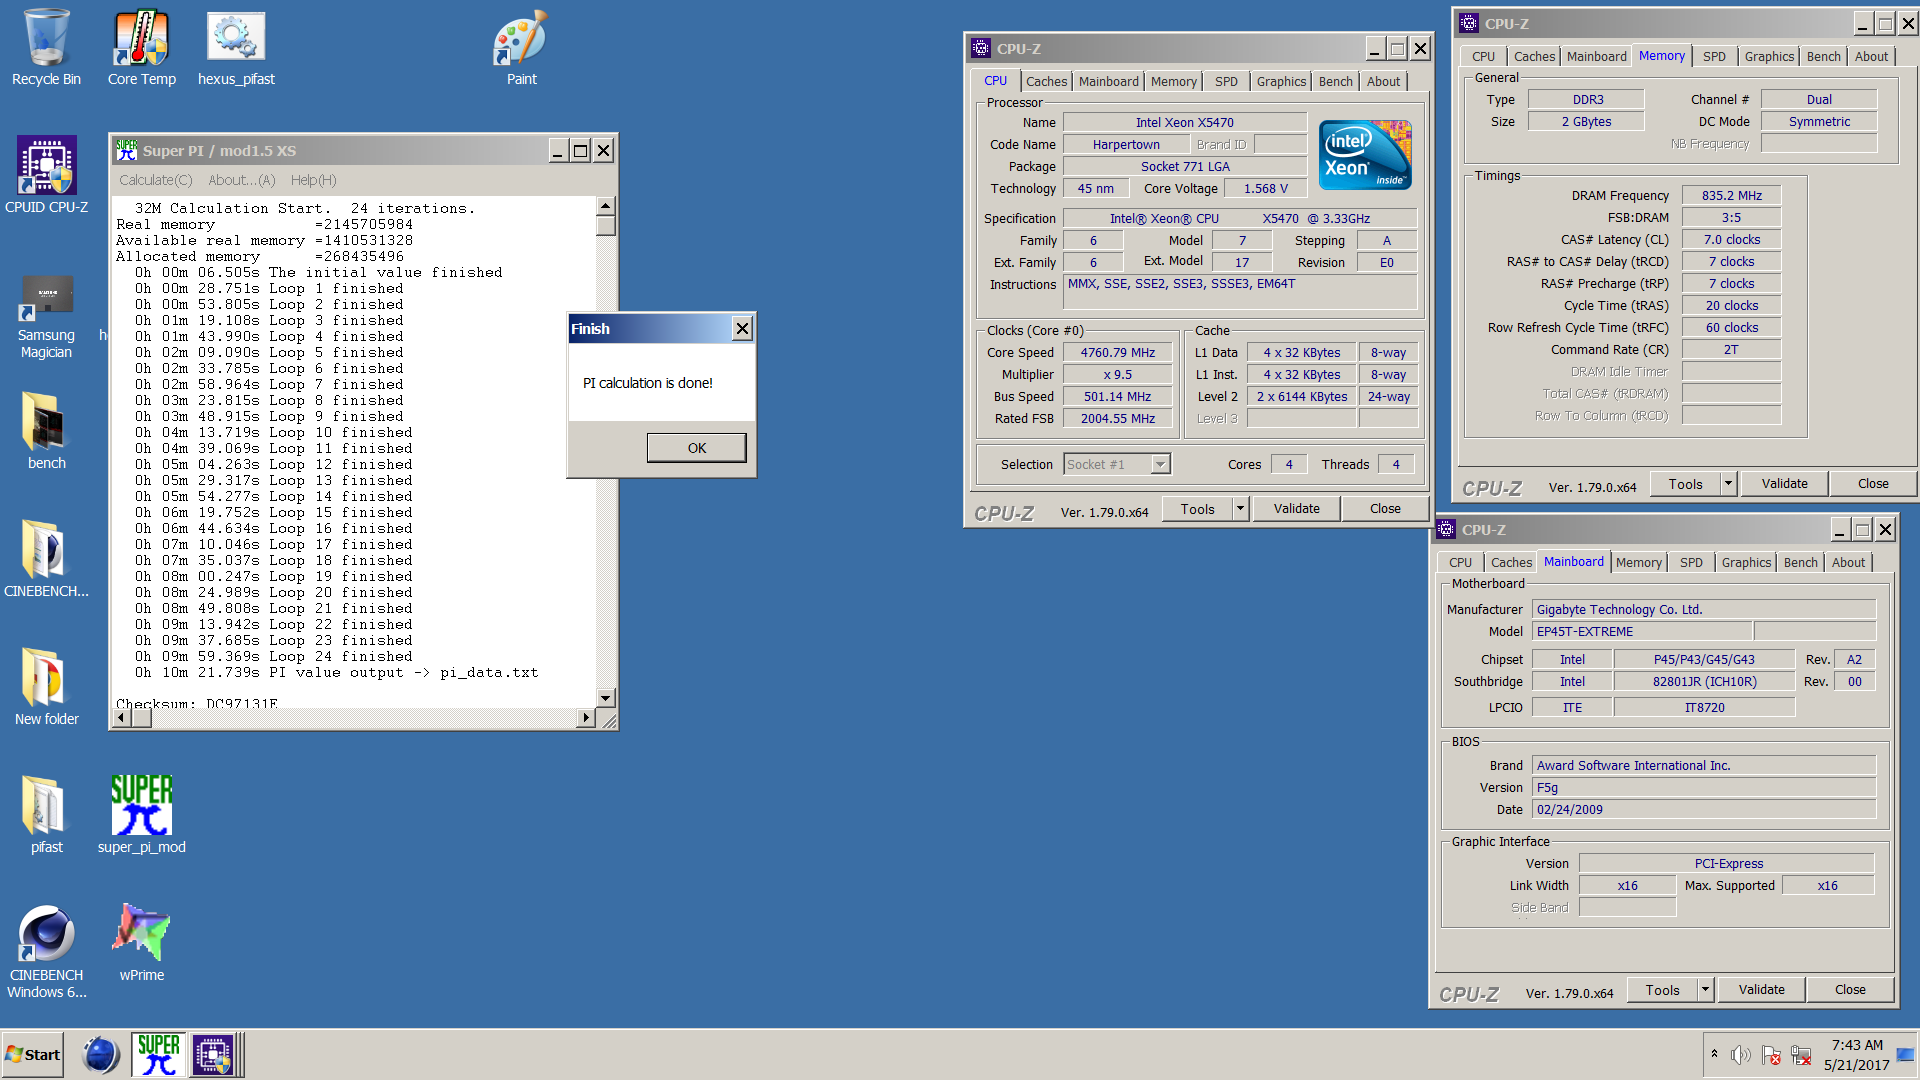Launch wPrime desktop icon
Image resolution: width=1920 pixels, height=1080 pixels.
(x=141, y=943)
